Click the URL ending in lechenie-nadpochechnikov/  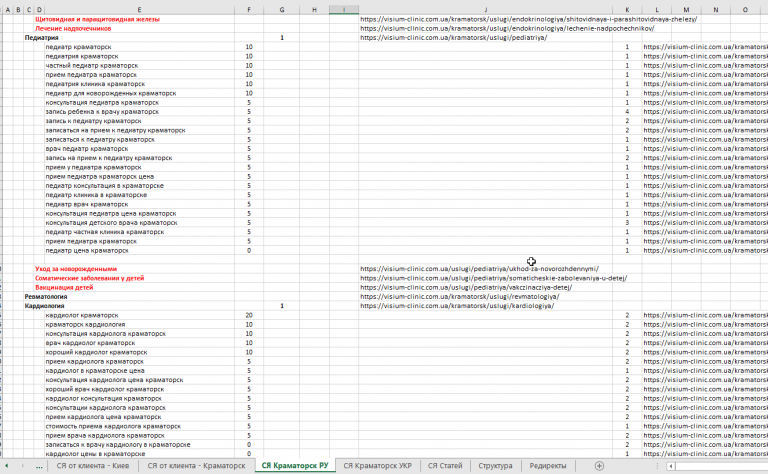click(x=507, y=28)
